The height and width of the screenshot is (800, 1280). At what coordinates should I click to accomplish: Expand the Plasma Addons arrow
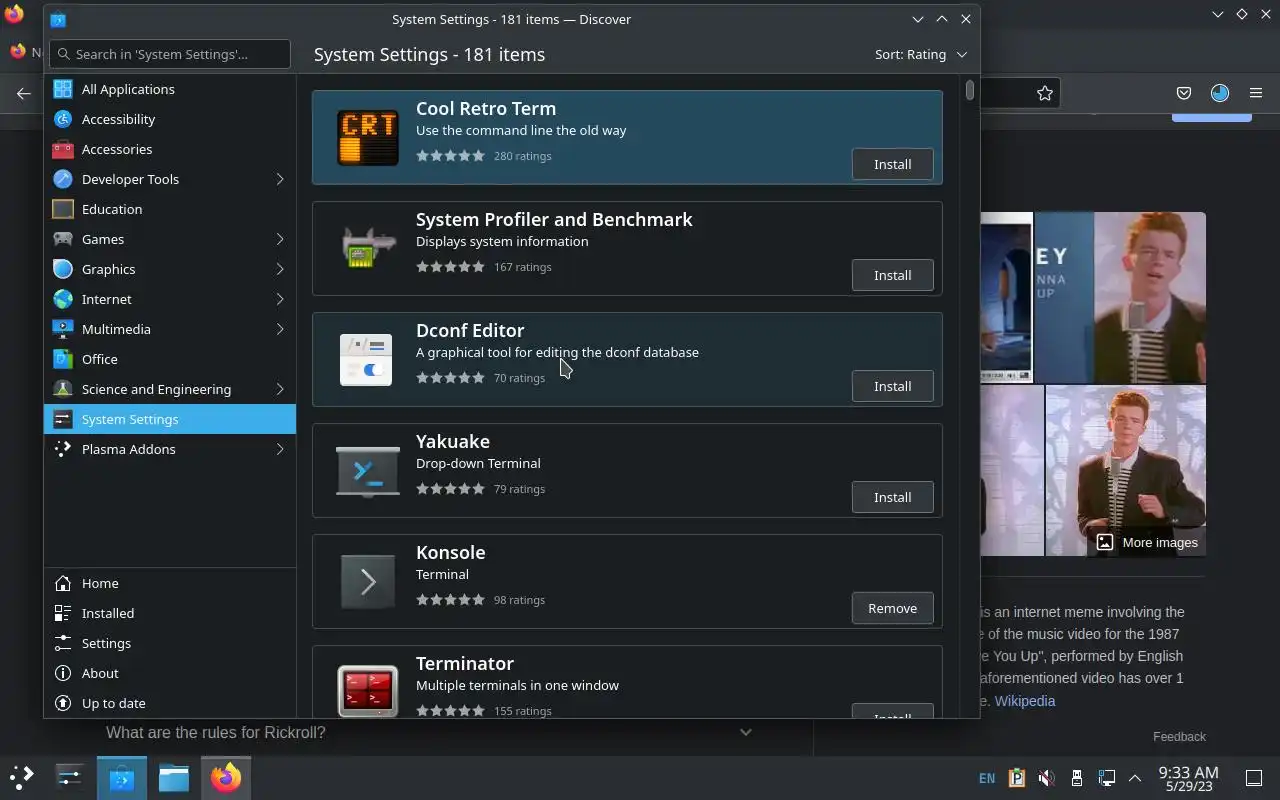280,449
